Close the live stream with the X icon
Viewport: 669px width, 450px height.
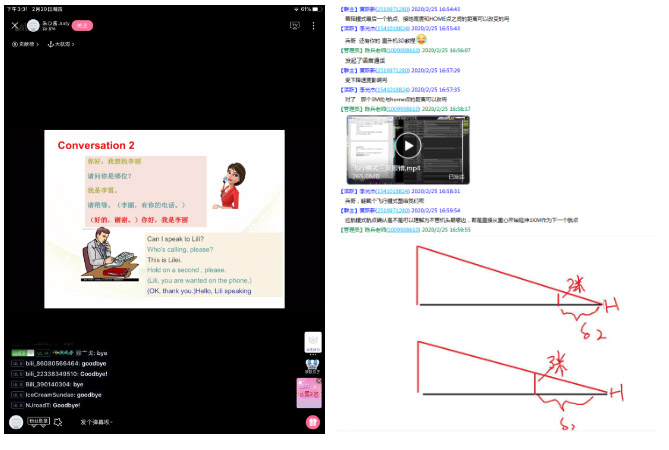pyautogui.click(x=14, y=26)
